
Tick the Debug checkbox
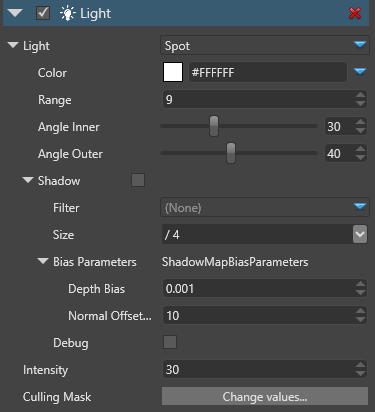coord(170,342)
